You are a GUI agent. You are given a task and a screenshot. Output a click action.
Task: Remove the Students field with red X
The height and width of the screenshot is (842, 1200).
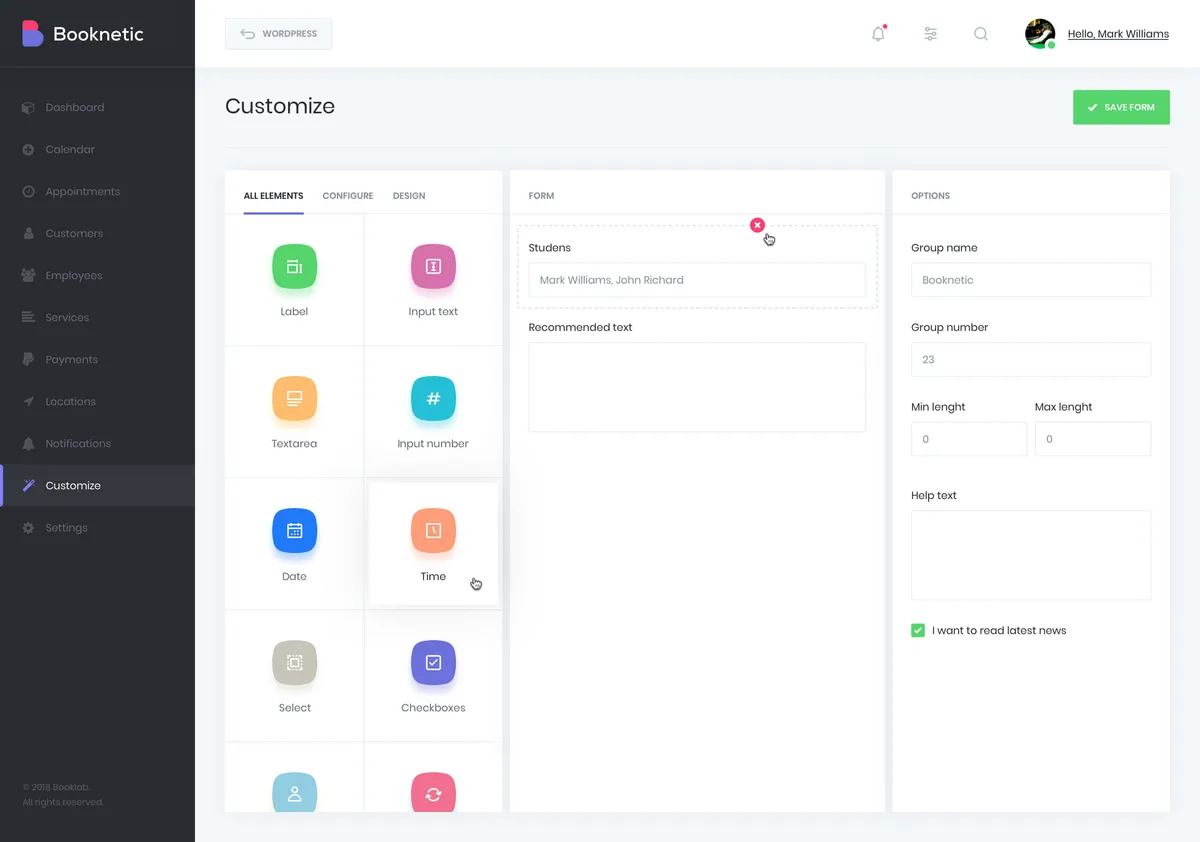(757, 225)
